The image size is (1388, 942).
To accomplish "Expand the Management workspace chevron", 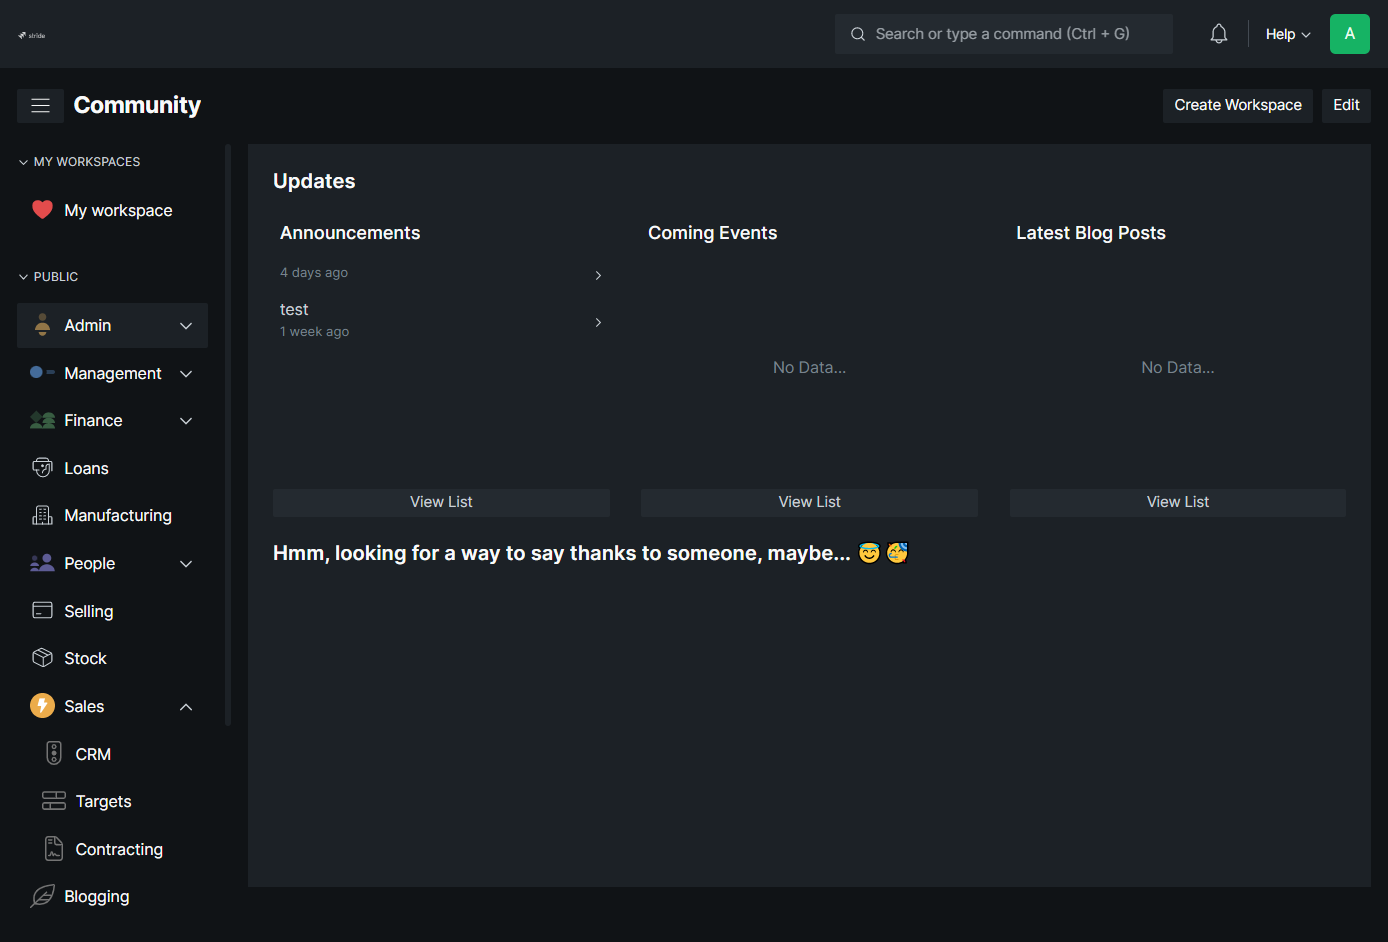I will coord(186,373).
